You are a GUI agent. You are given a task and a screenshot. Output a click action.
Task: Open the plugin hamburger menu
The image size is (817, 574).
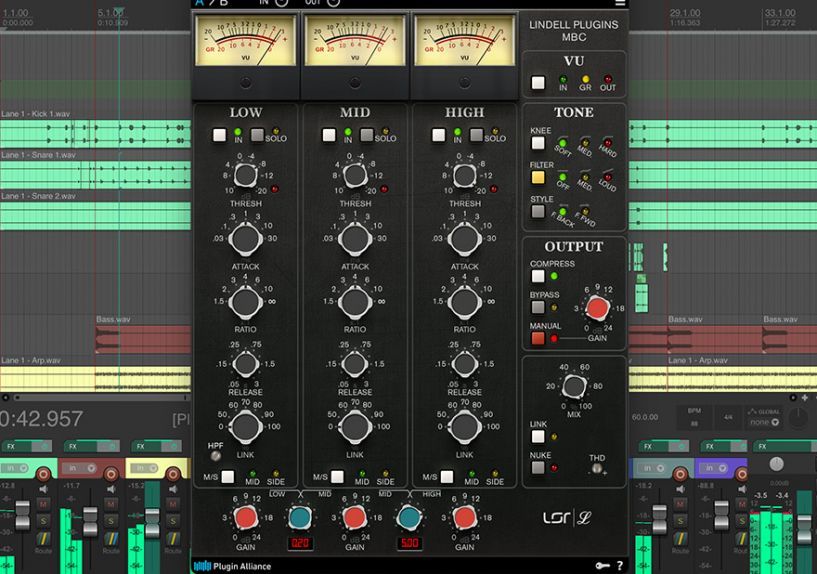[620, 3]
